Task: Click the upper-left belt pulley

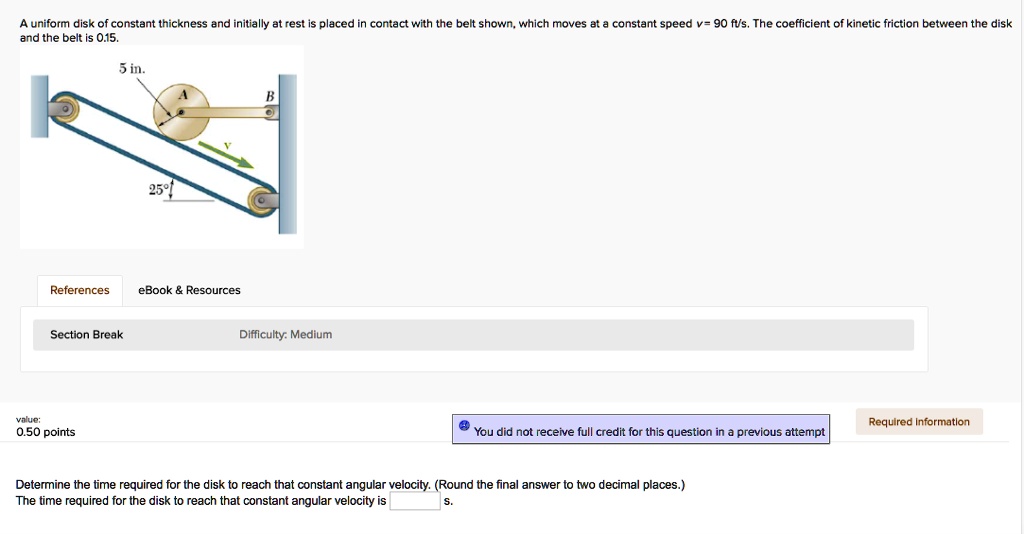Action: pos(65,108)
